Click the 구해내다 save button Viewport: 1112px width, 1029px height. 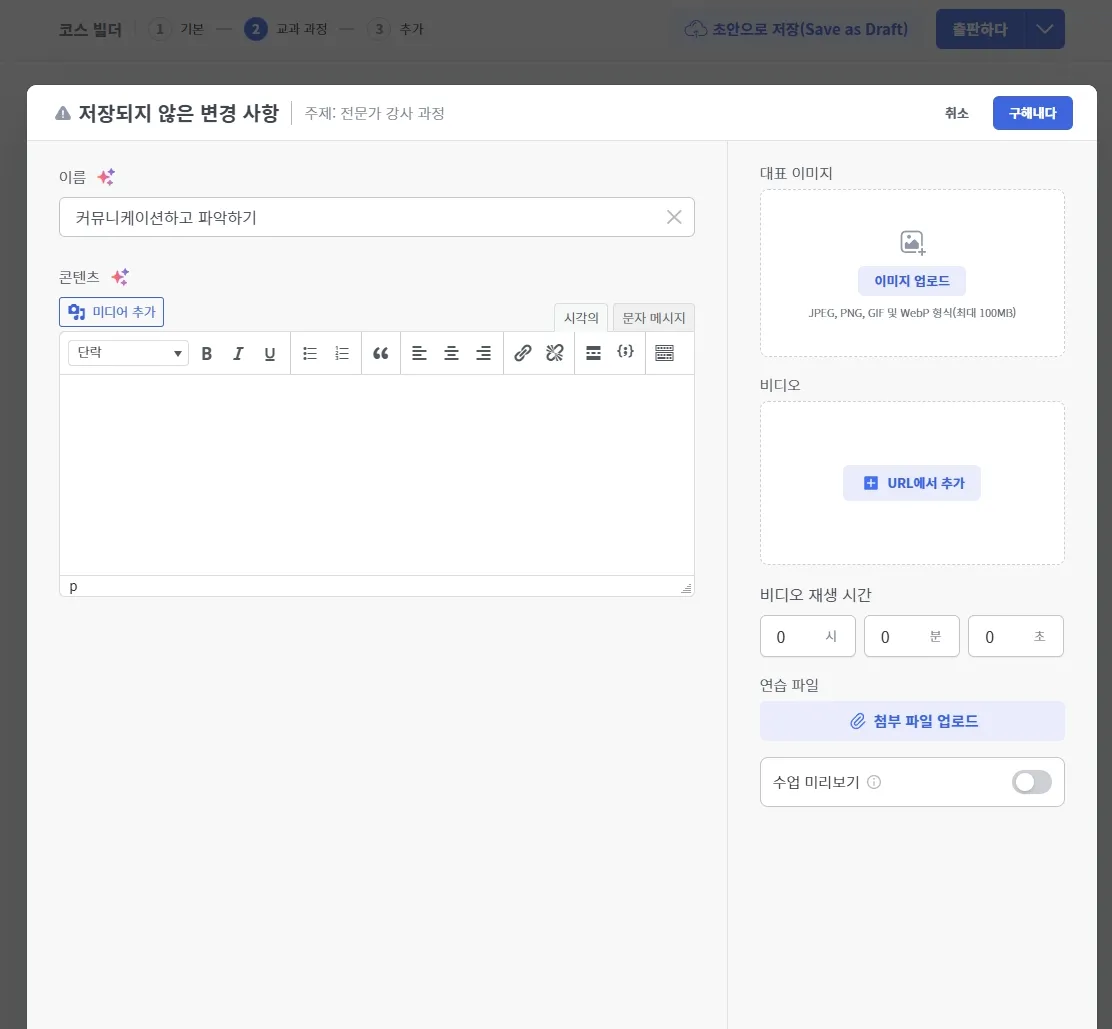pyautogui.click(x=1032, y=113)
